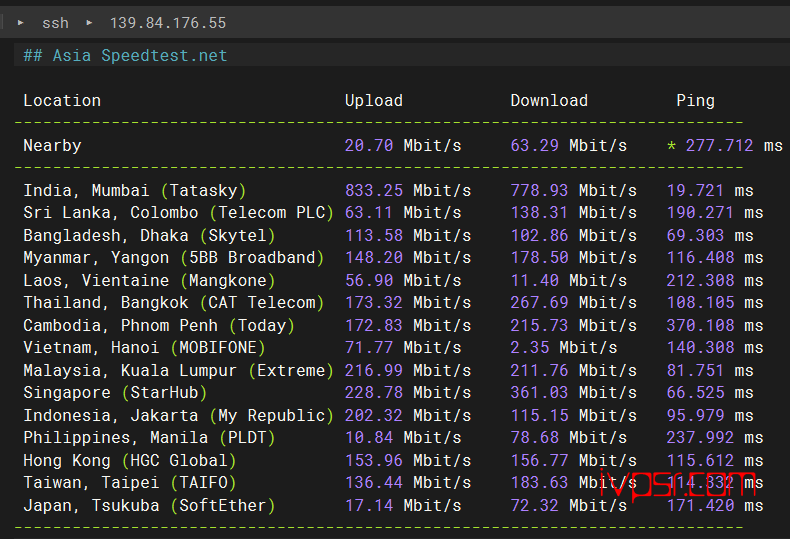Select Tsukuba download 72.32
The image size is (790, 539).
coord(535,505)
